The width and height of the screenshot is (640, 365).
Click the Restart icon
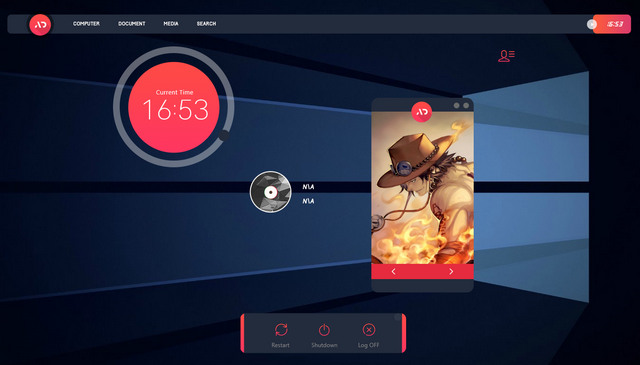[281, 329]
